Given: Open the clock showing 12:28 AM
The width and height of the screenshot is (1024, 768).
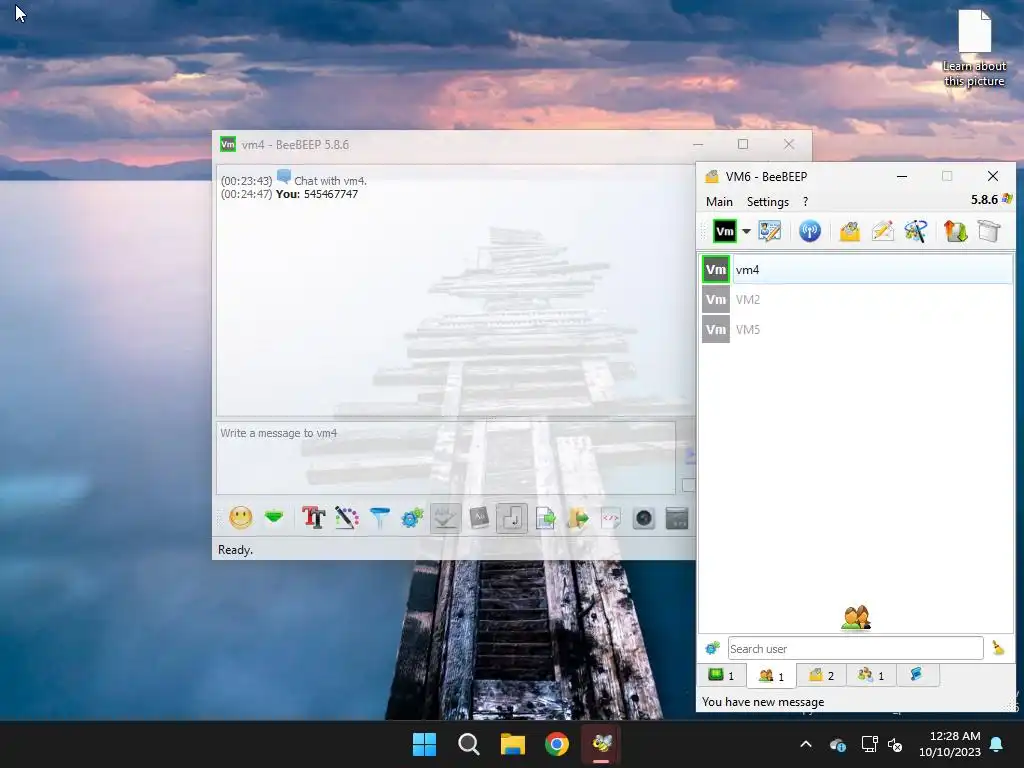Looking at the screenshot, I should (x=950, y=744).
